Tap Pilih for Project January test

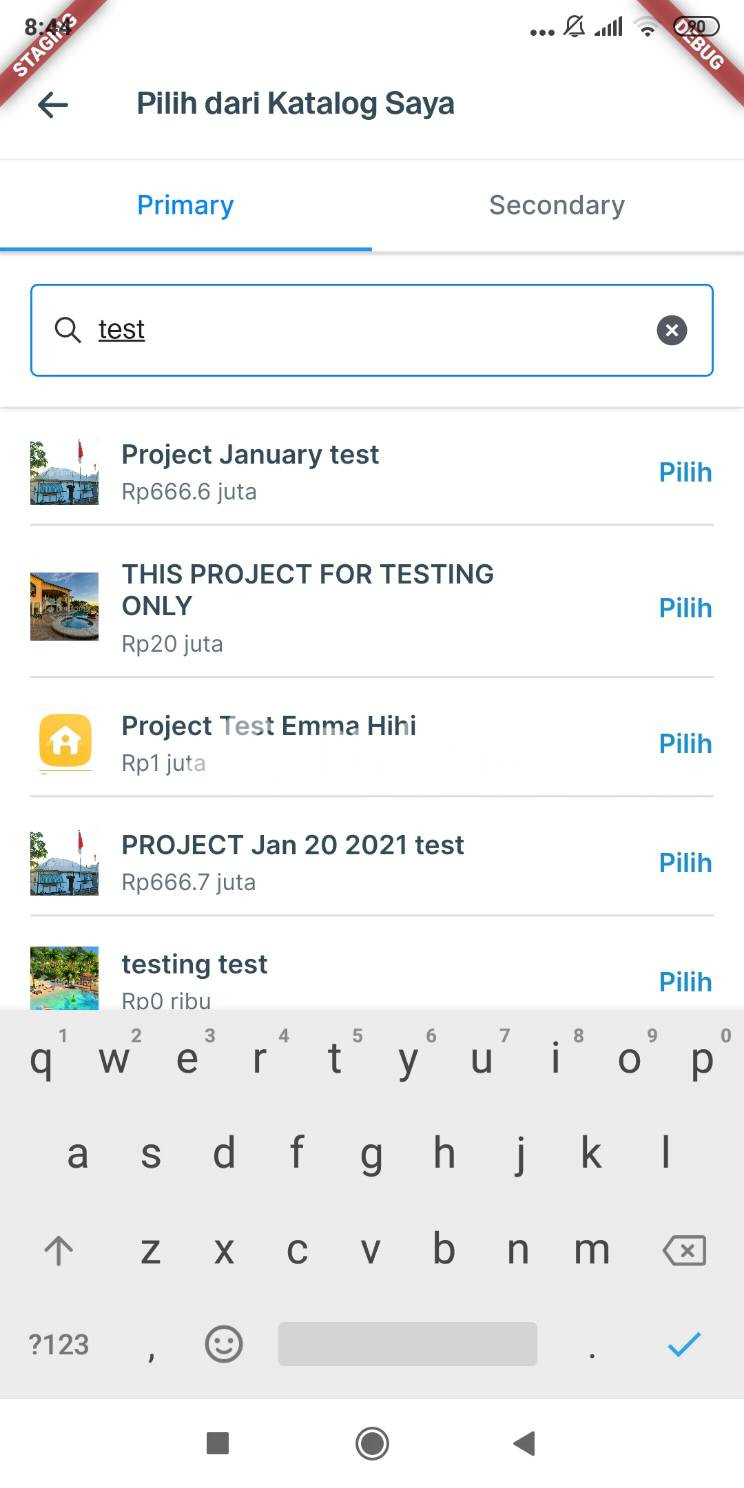pyautogui.click(x=685, y=472)
